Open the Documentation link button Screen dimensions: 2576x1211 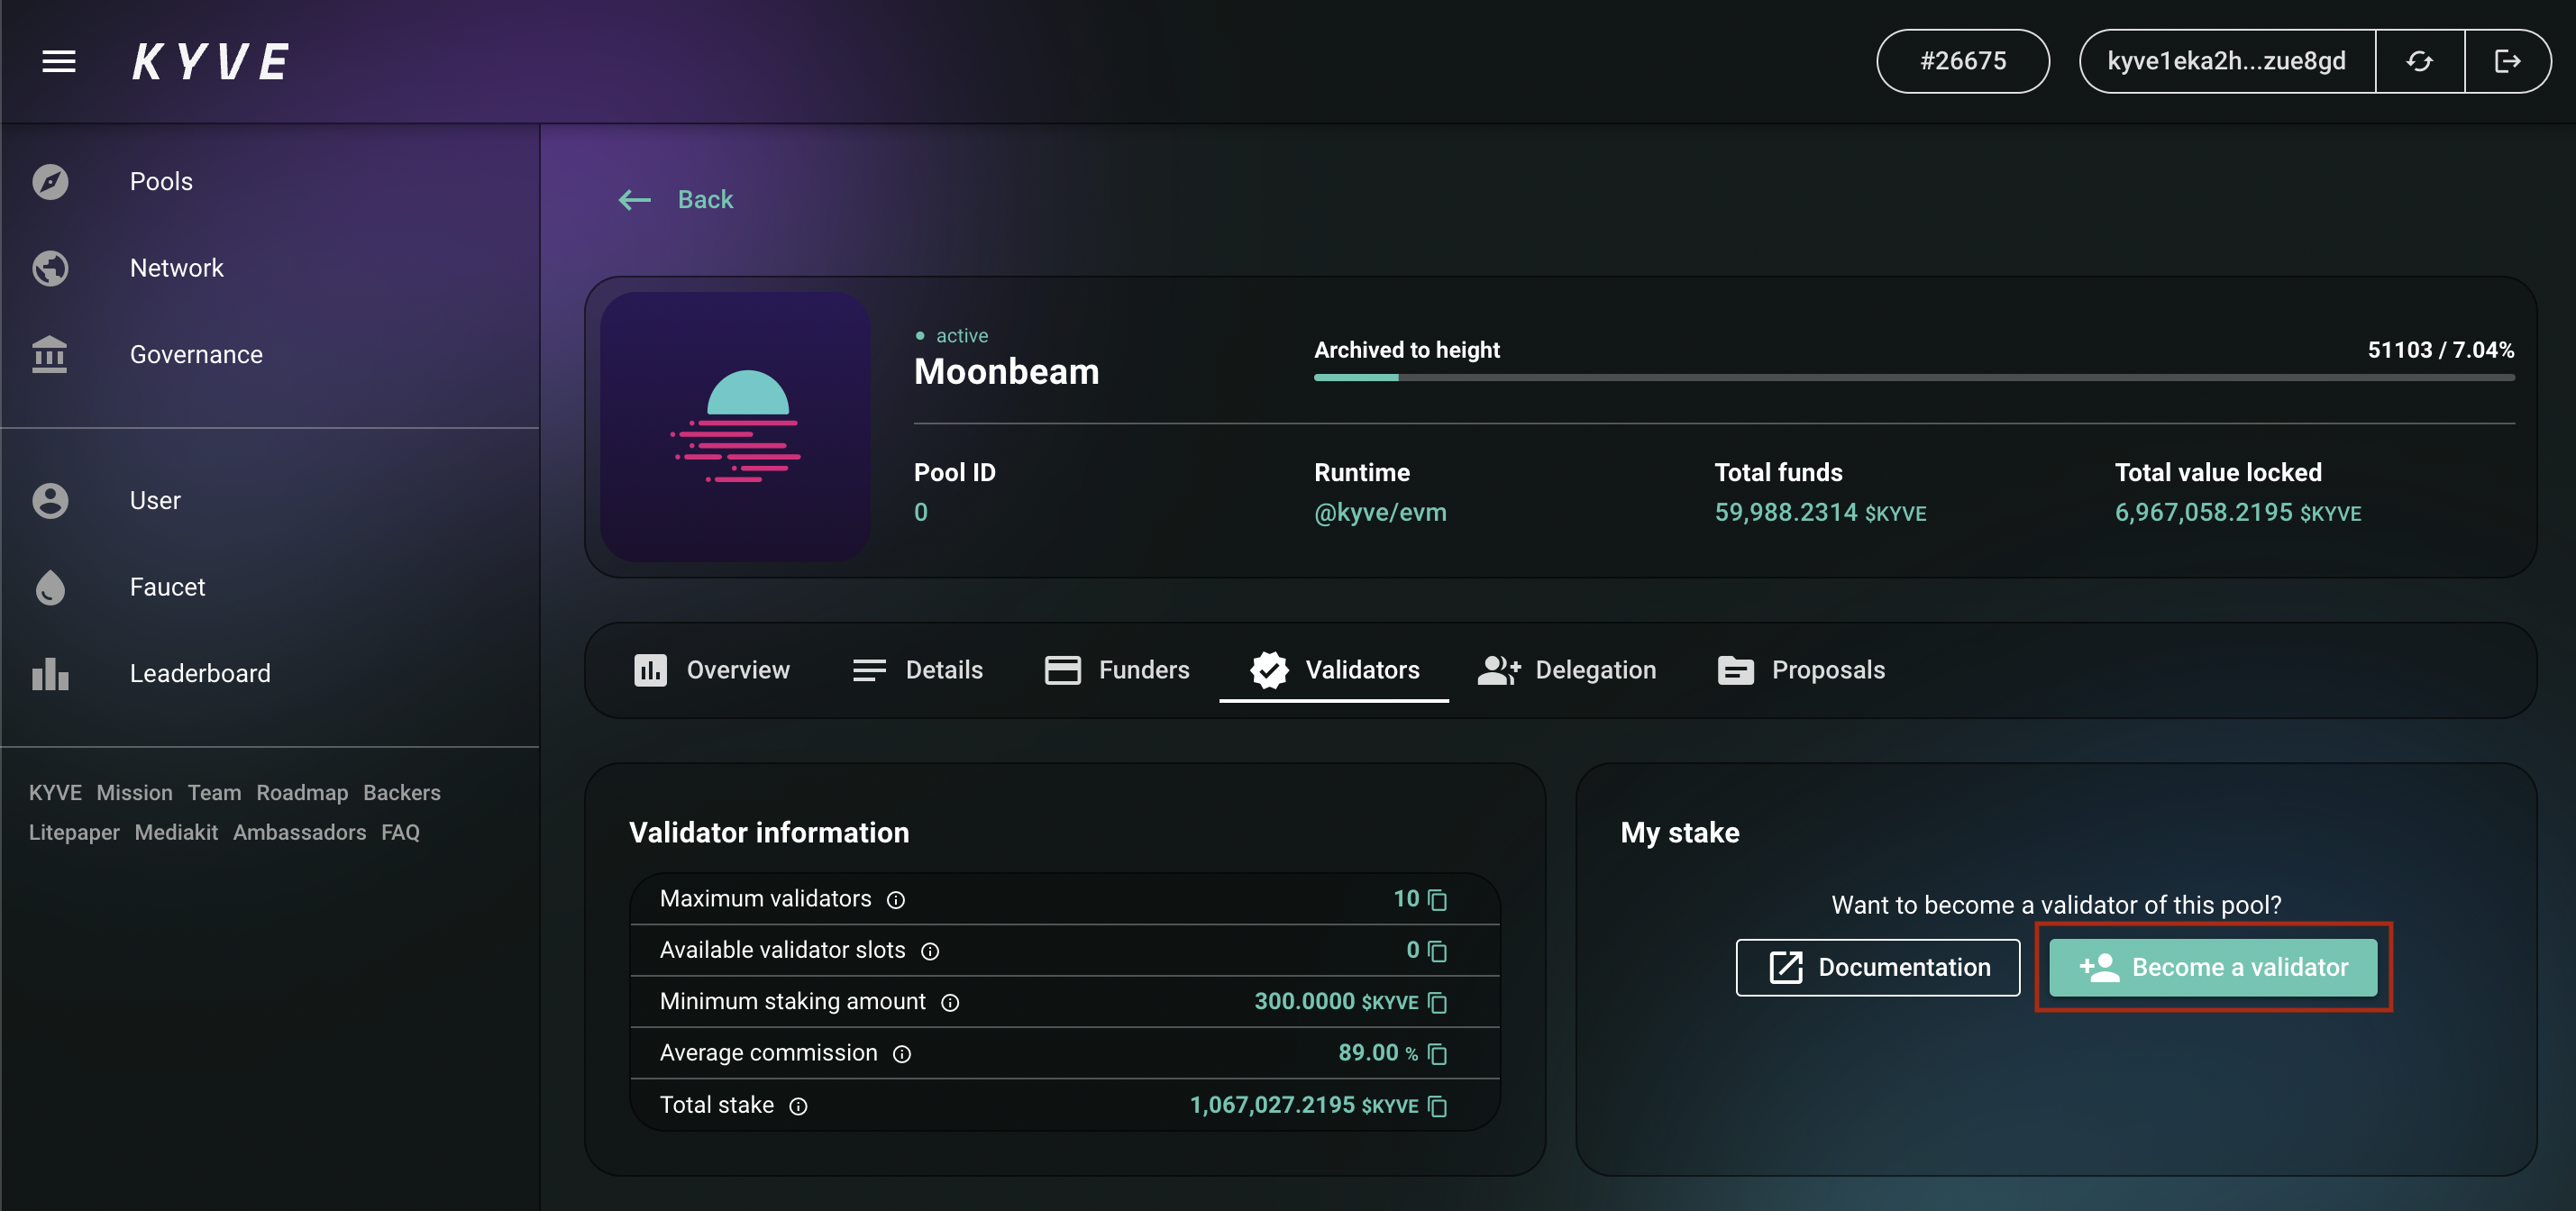tap(1877, 967)
